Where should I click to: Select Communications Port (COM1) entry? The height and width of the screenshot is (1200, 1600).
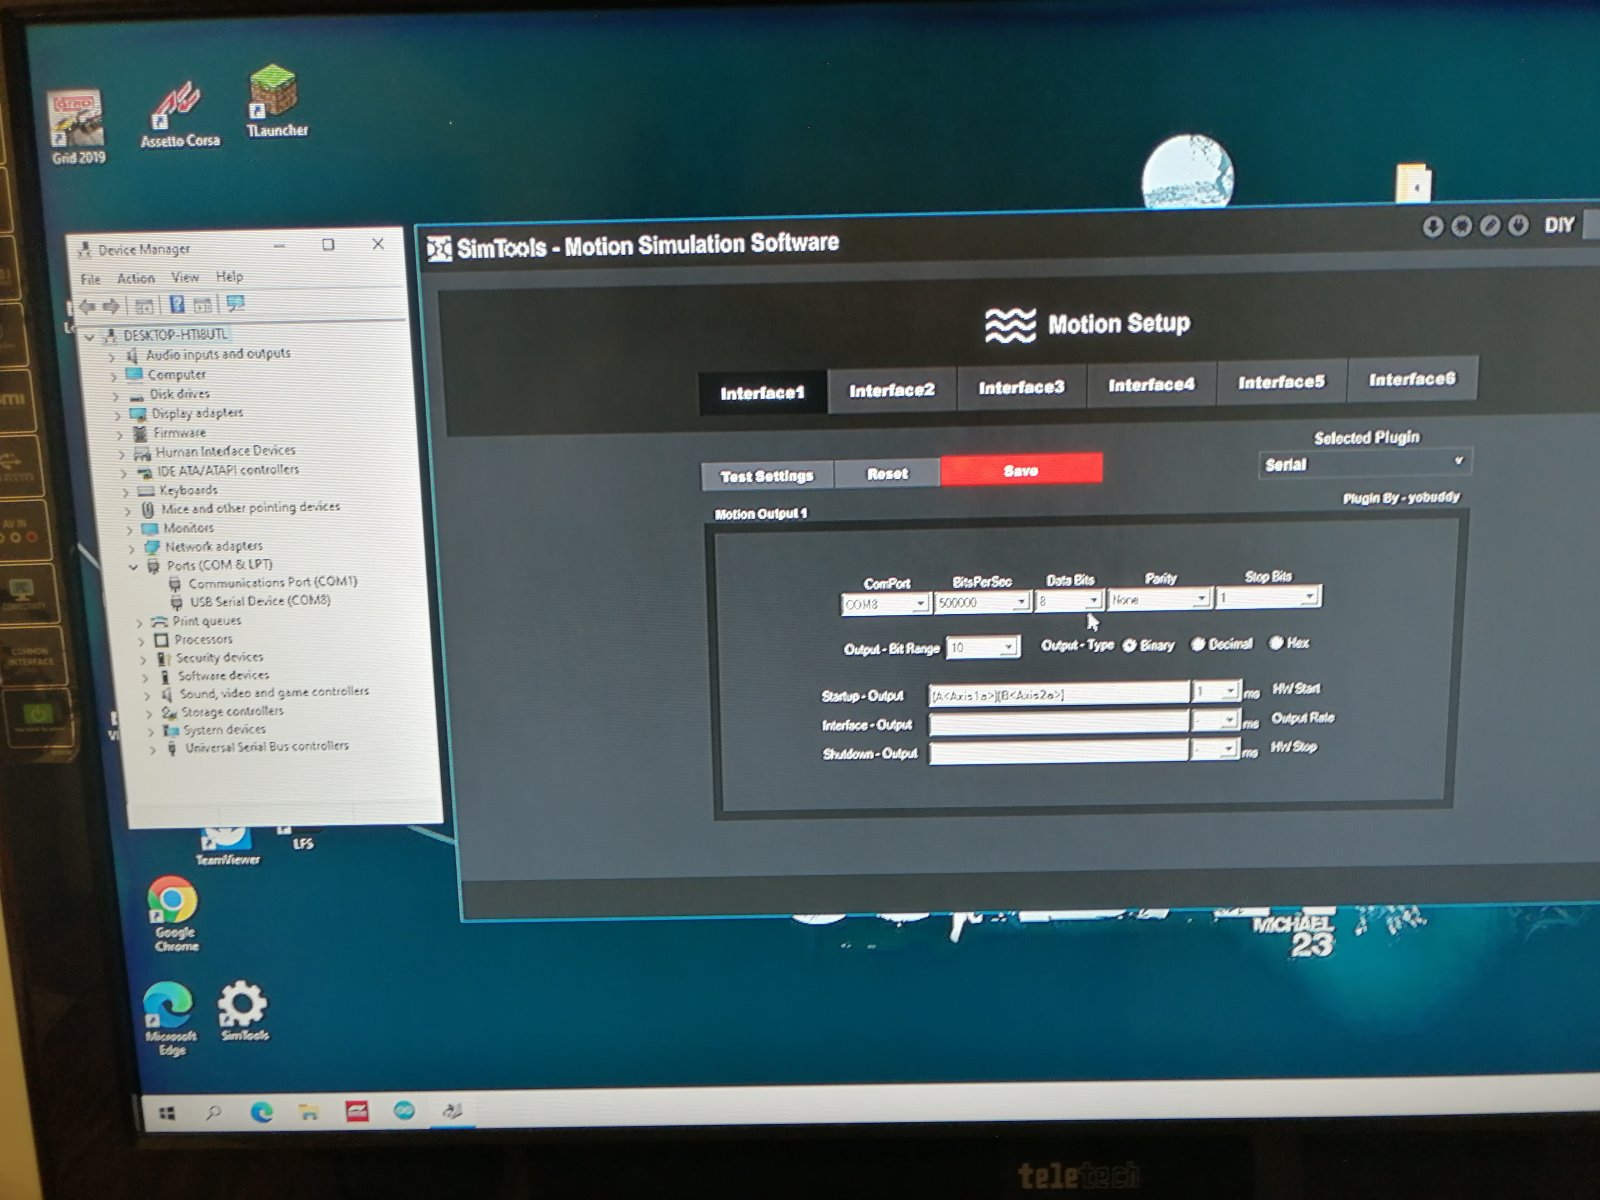tap(272, 582)
